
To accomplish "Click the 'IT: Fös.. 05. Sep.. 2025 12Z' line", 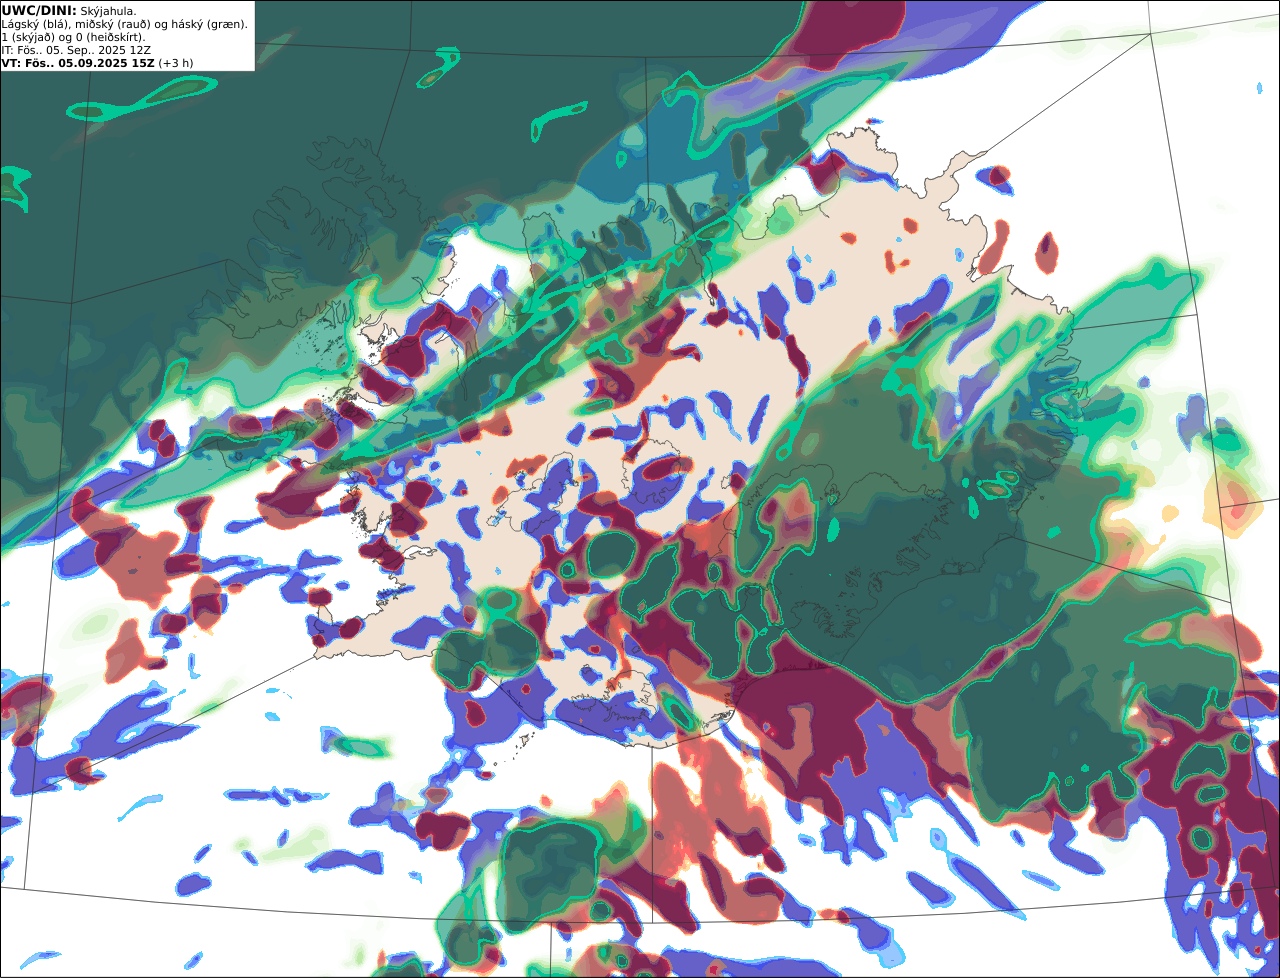I will [76, 50].
